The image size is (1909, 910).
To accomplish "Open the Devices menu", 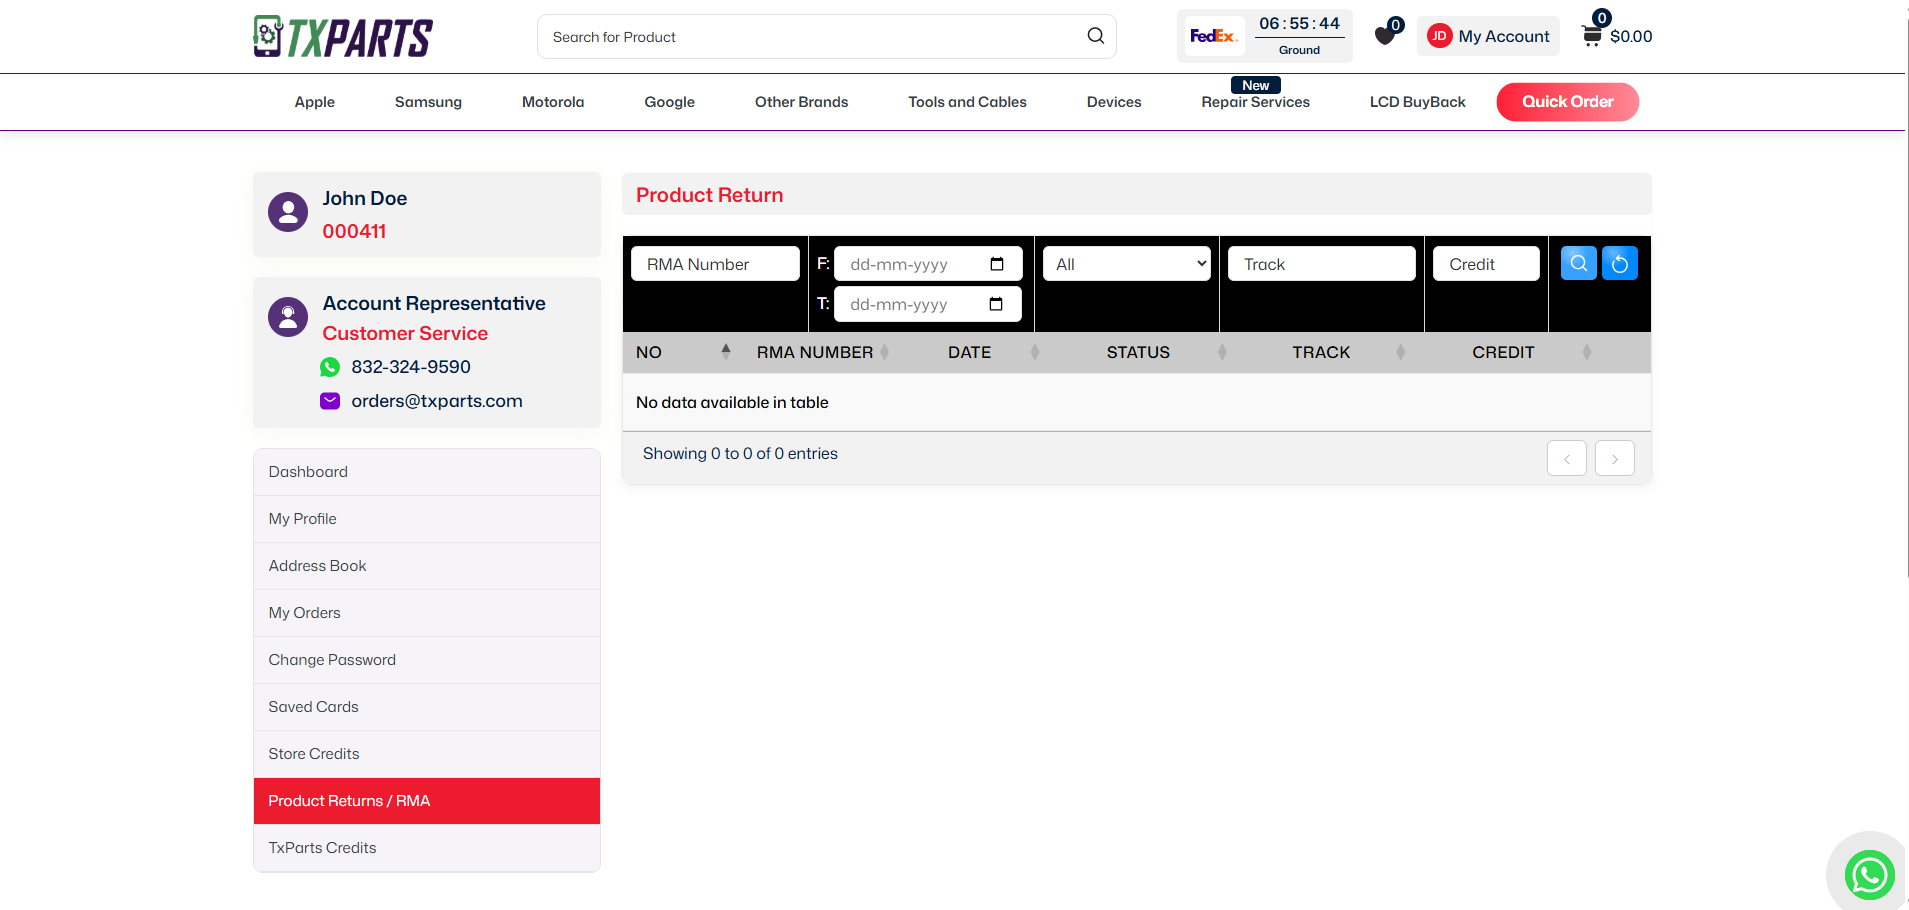I will pos(1114,102).
